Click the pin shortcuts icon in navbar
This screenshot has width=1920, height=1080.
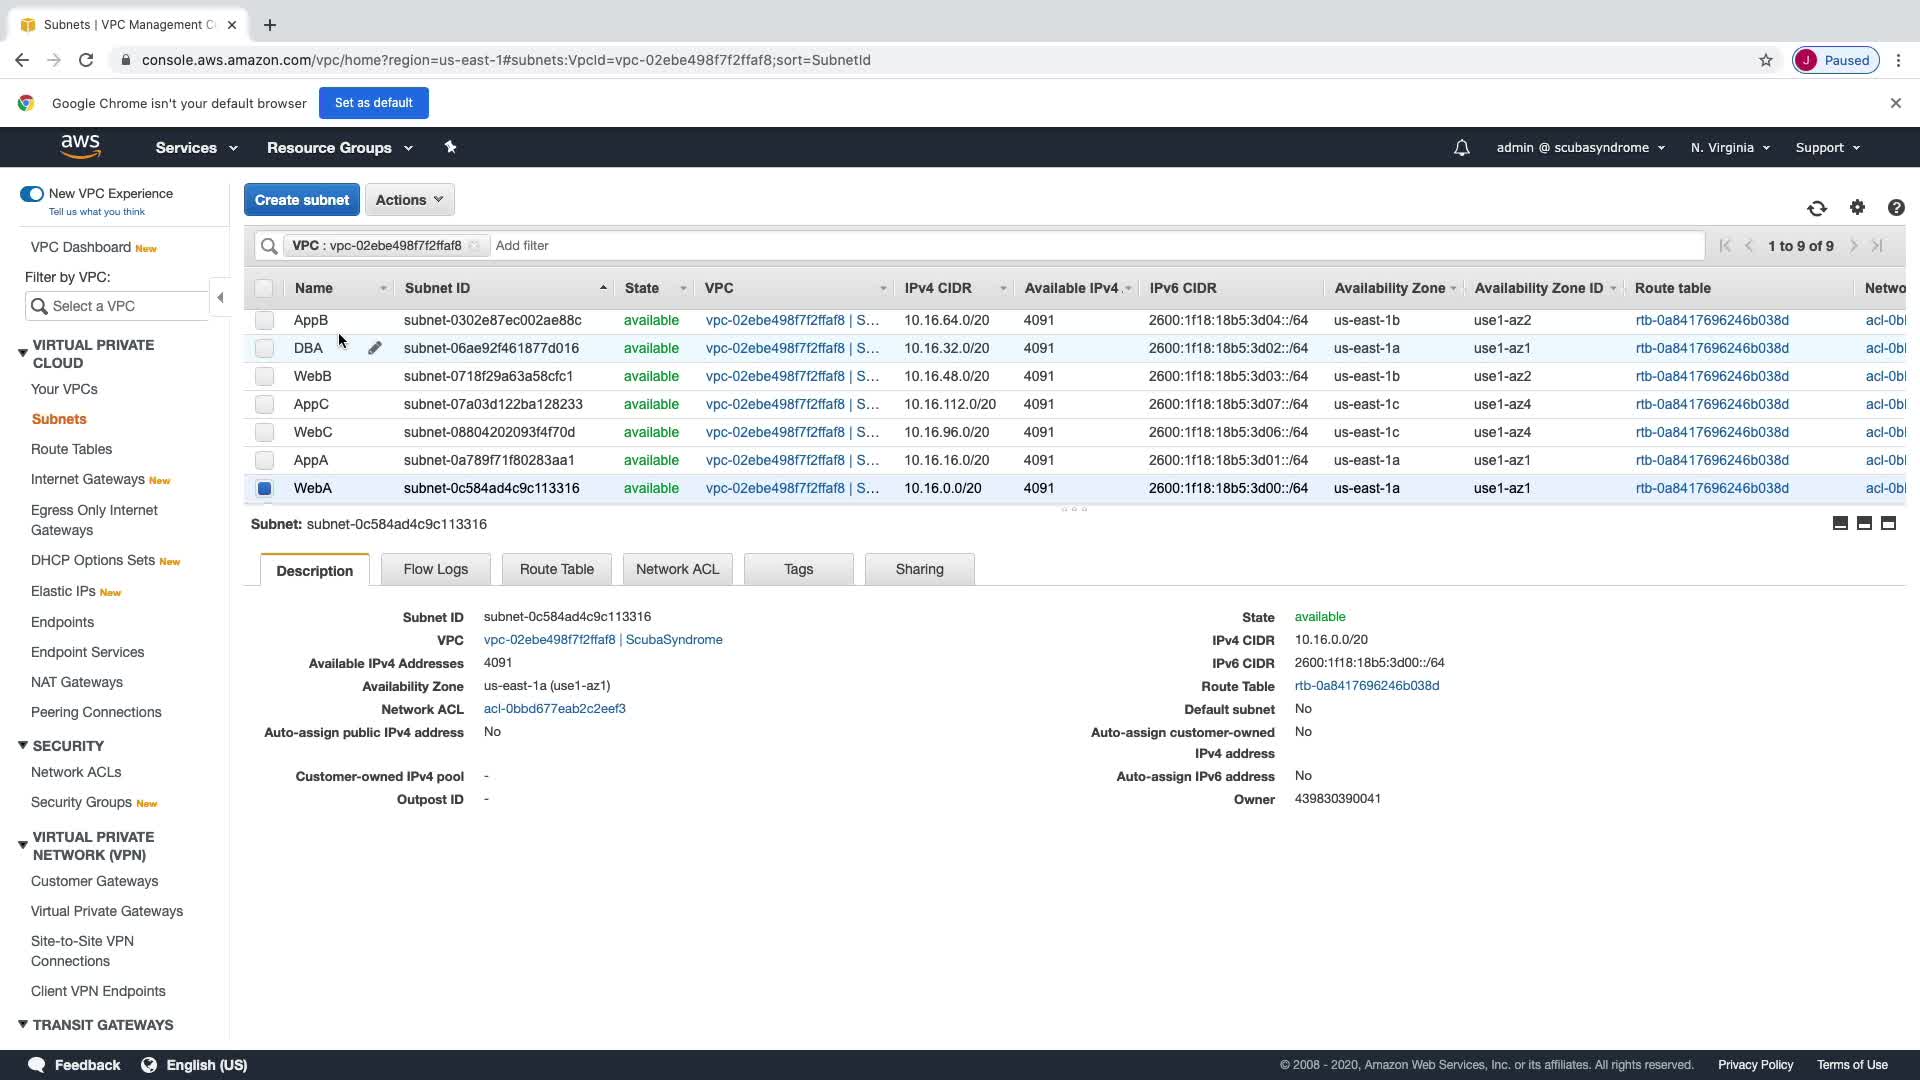450,147
